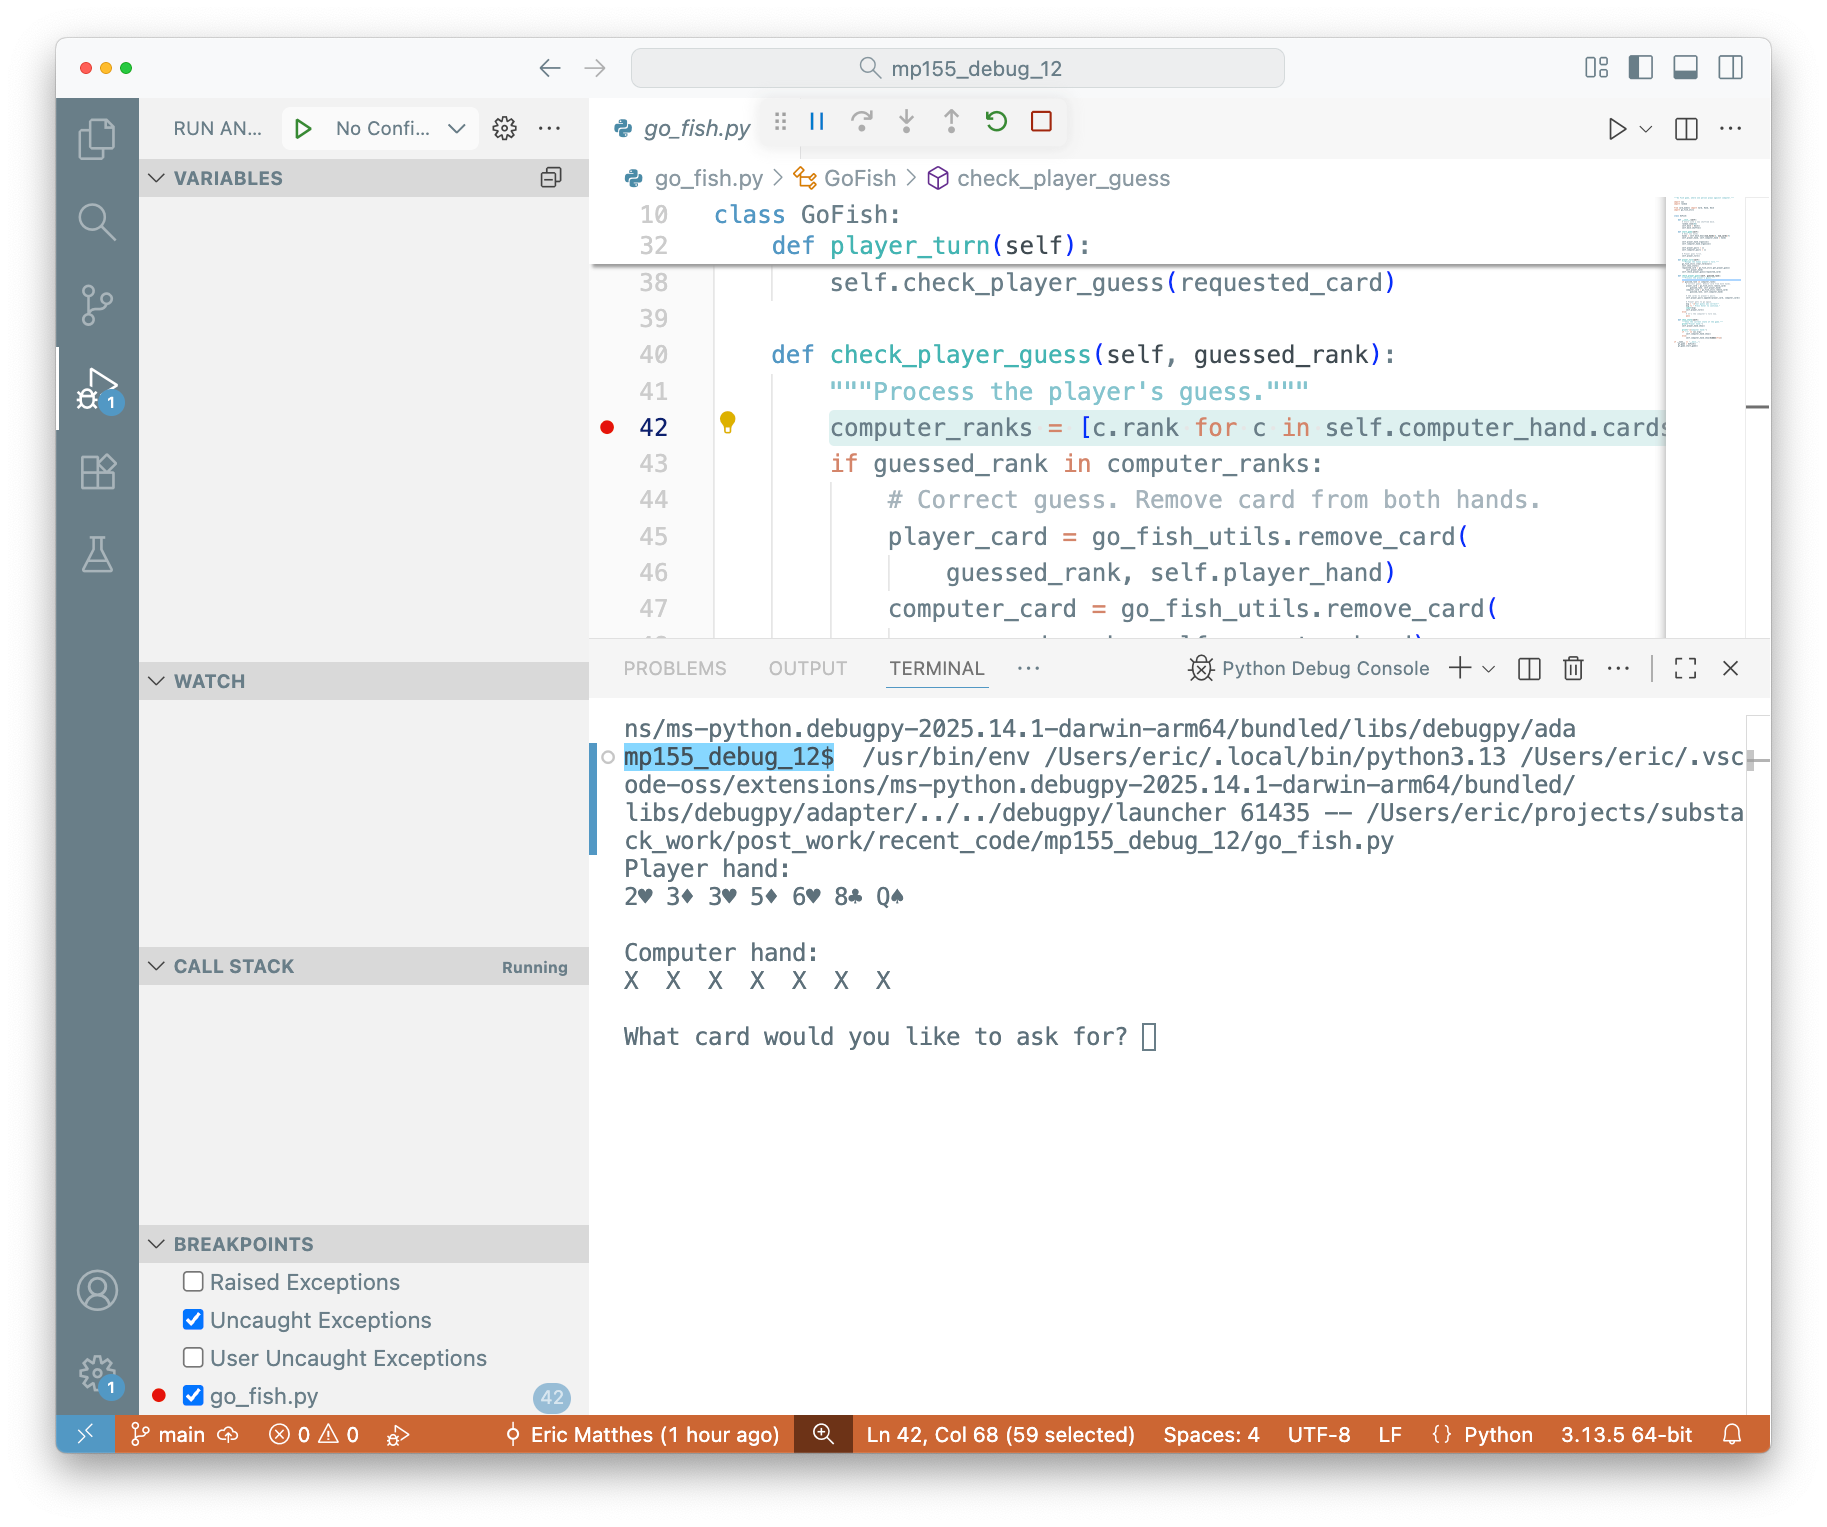The height and width of the screenshot is (1527, 1827).
Task: Switch to the PROBLEMS tab
Action: [x=675, y=668]
